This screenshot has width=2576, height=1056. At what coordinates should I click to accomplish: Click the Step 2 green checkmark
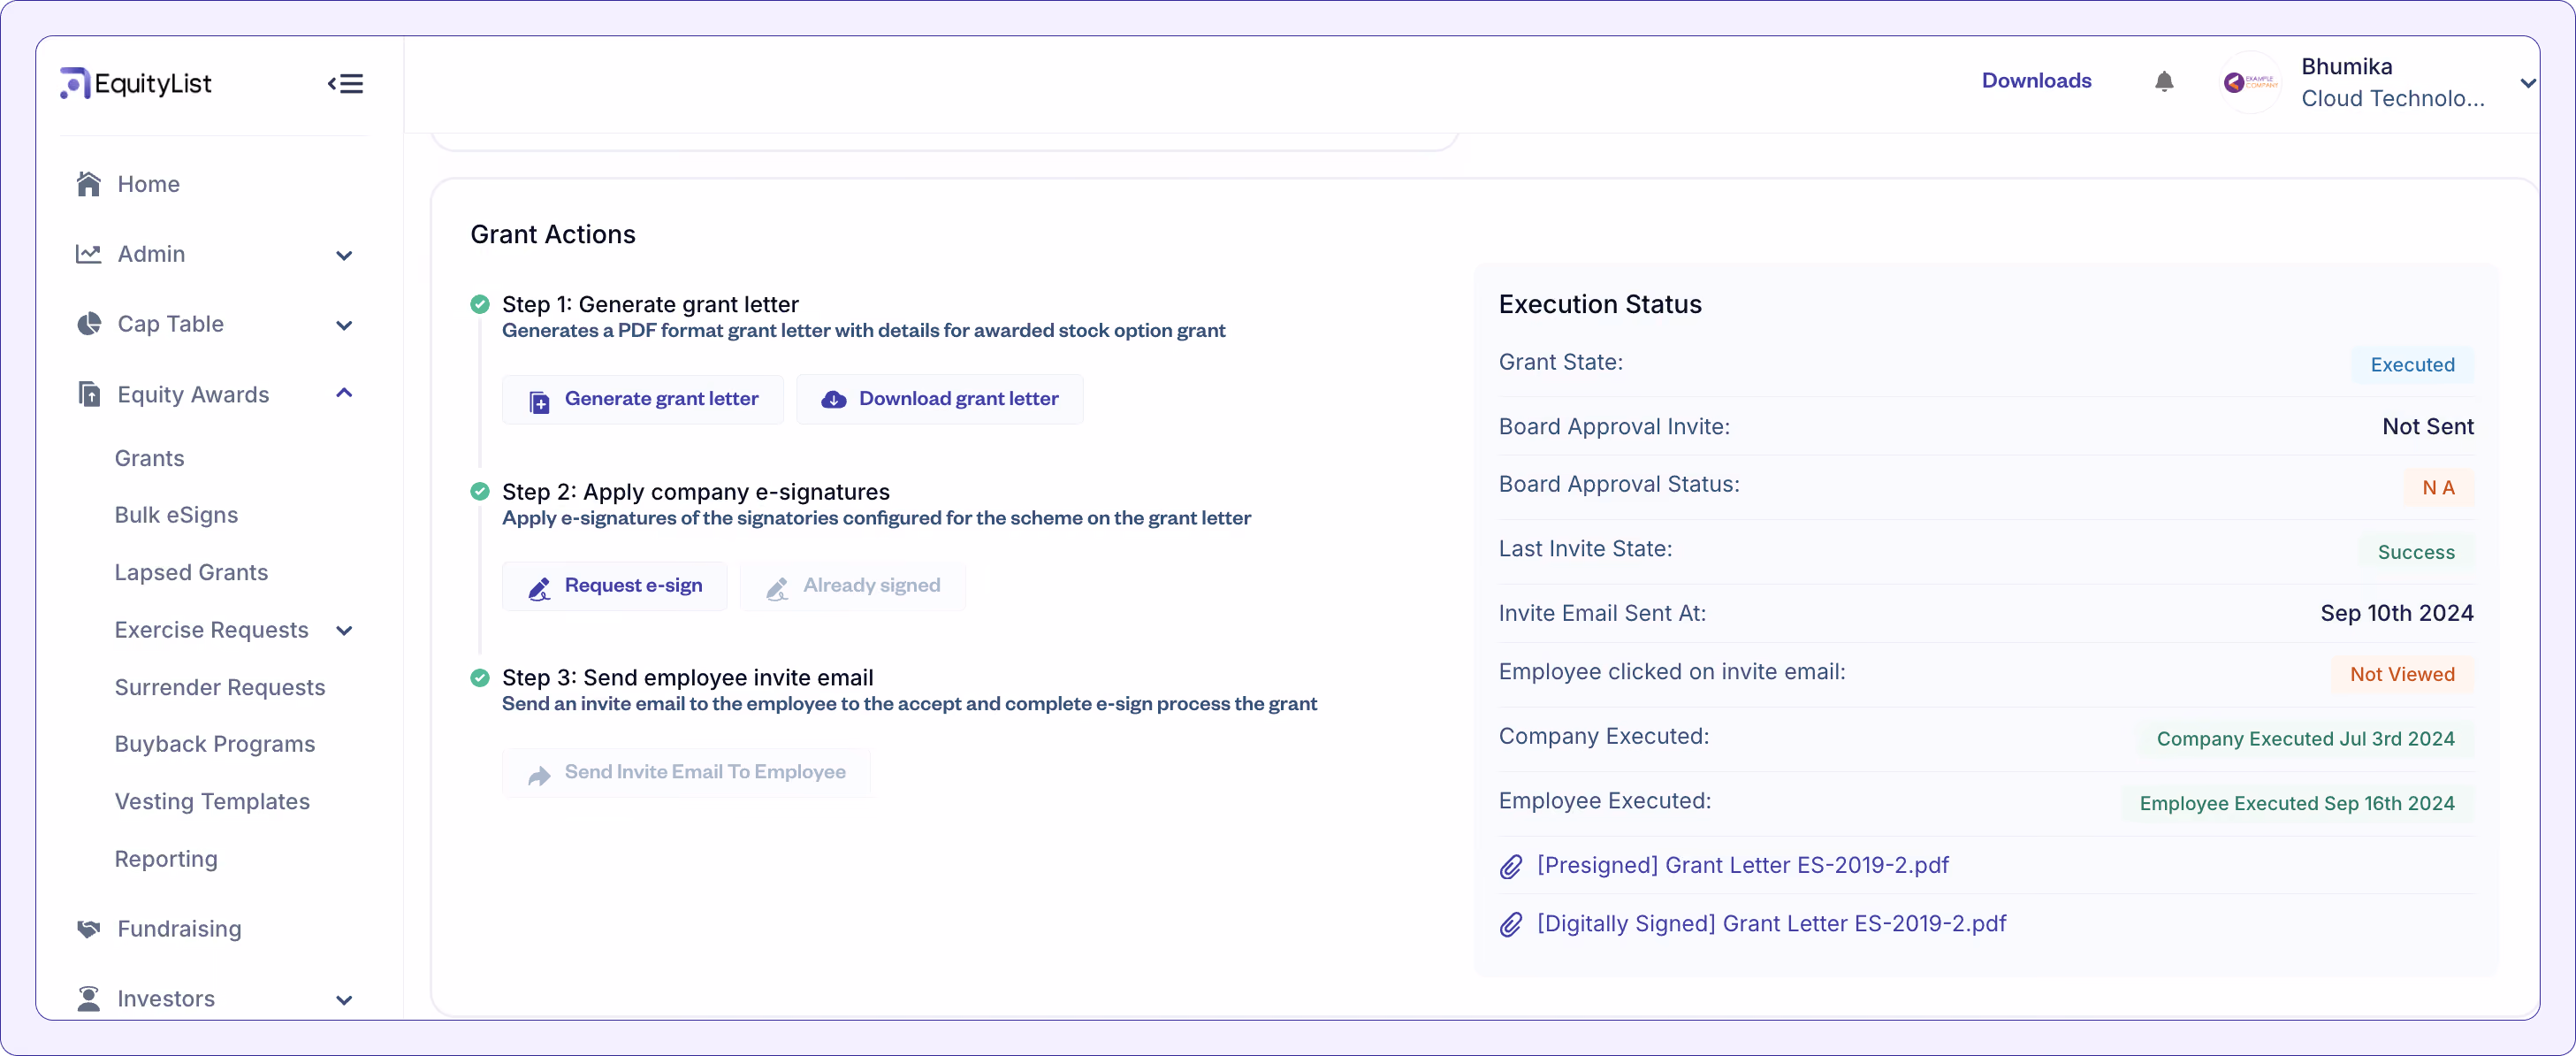coord(480,491)
